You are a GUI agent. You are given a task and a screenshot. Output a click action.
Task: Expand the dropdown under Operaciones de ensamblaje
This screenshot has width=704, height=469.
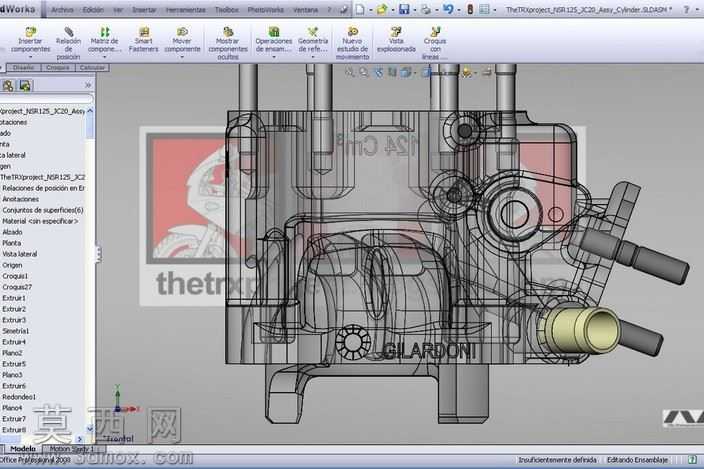pos(274,57)
